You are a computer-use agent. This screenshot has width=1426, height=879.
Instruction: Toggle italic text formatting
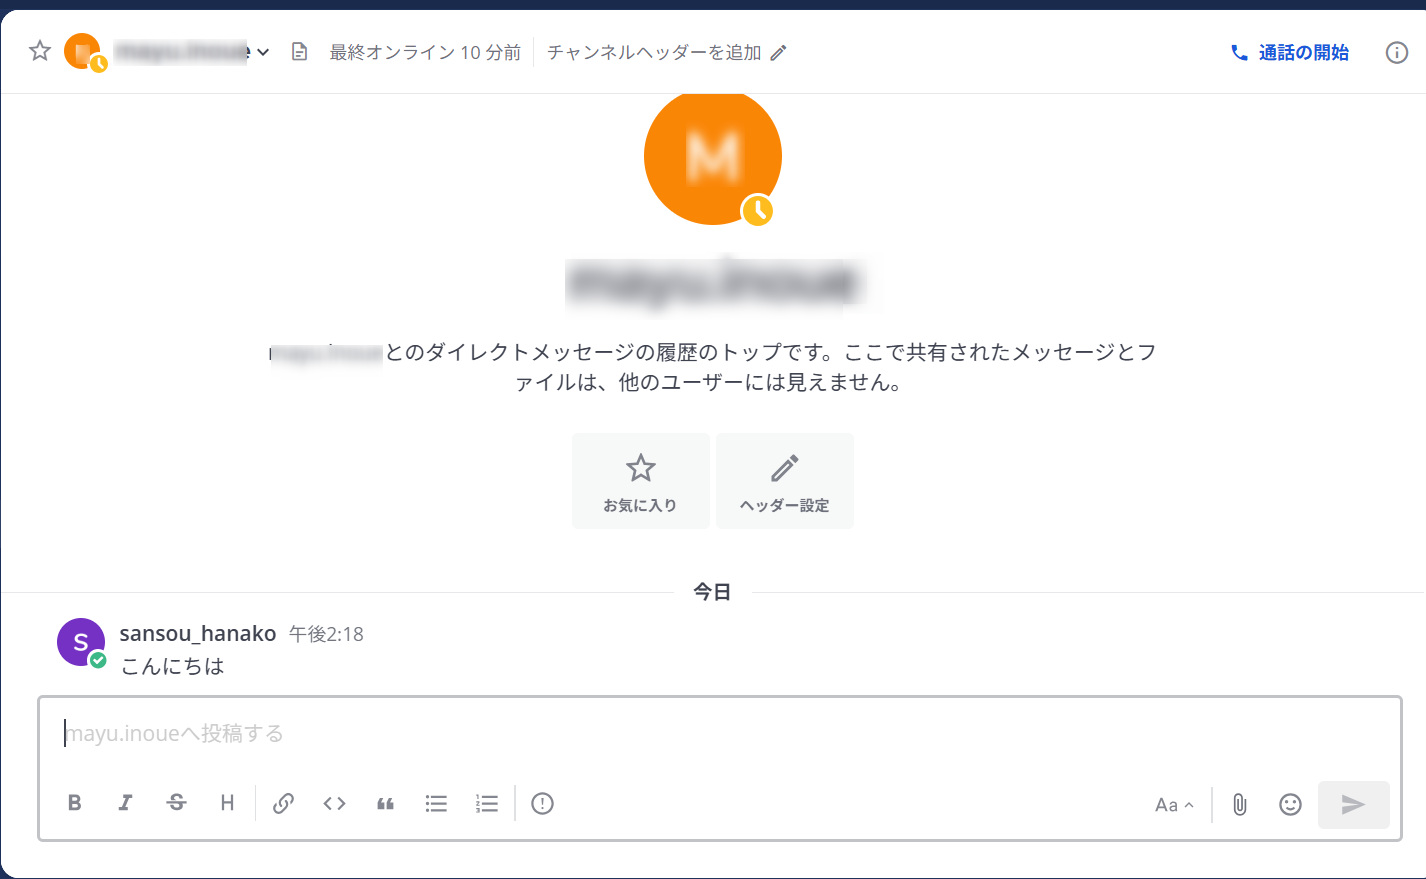tap(125, 803)
